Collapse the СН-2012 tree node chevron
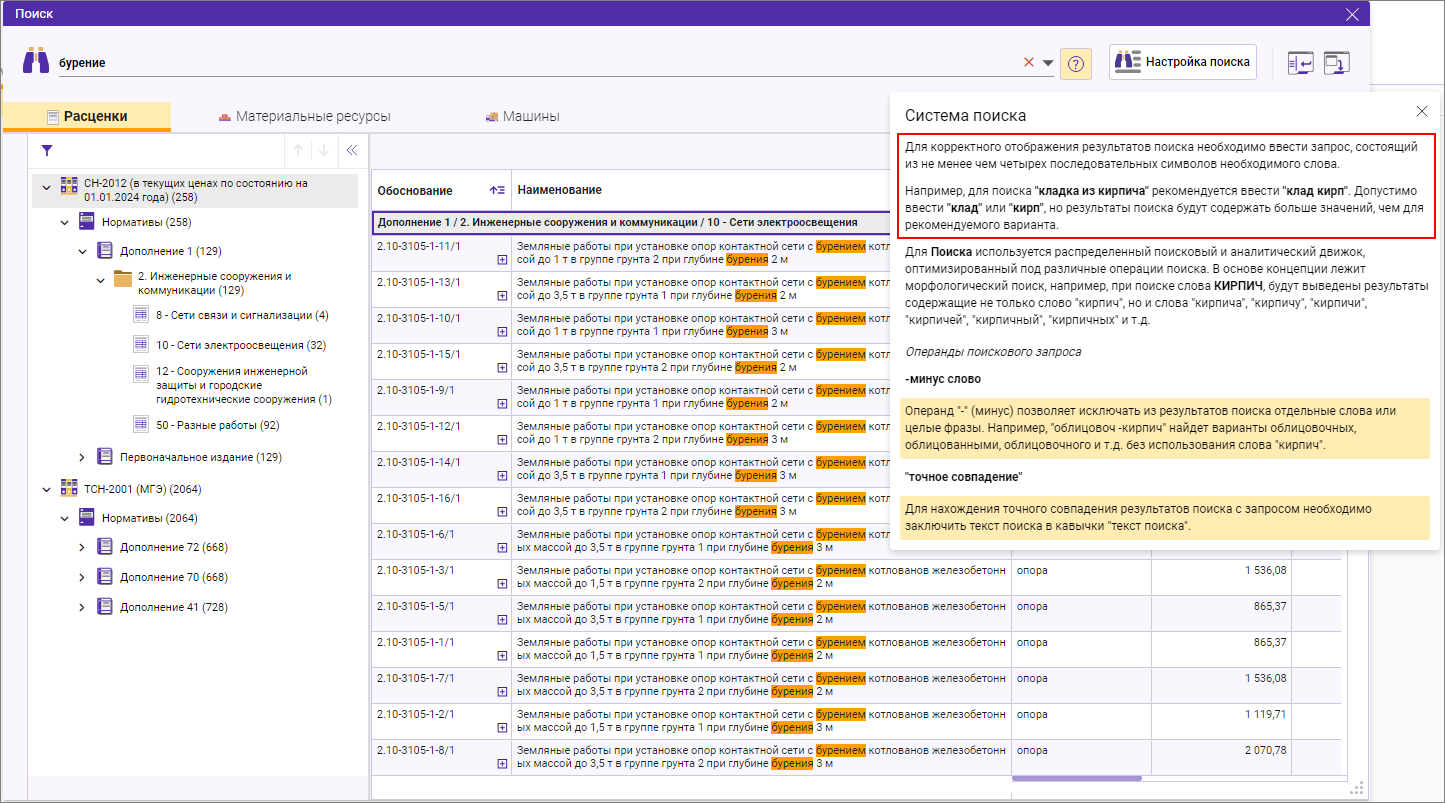This screenshot has width=1445, height=803. coord(46,186)
